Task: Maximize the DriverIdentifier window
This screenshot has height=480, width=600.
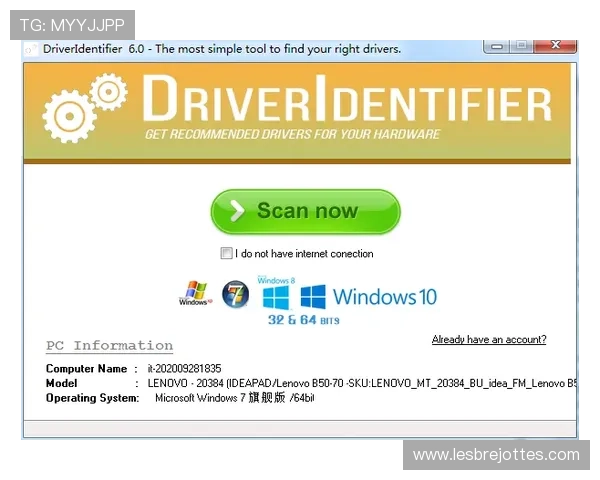Action: point(521,46)
